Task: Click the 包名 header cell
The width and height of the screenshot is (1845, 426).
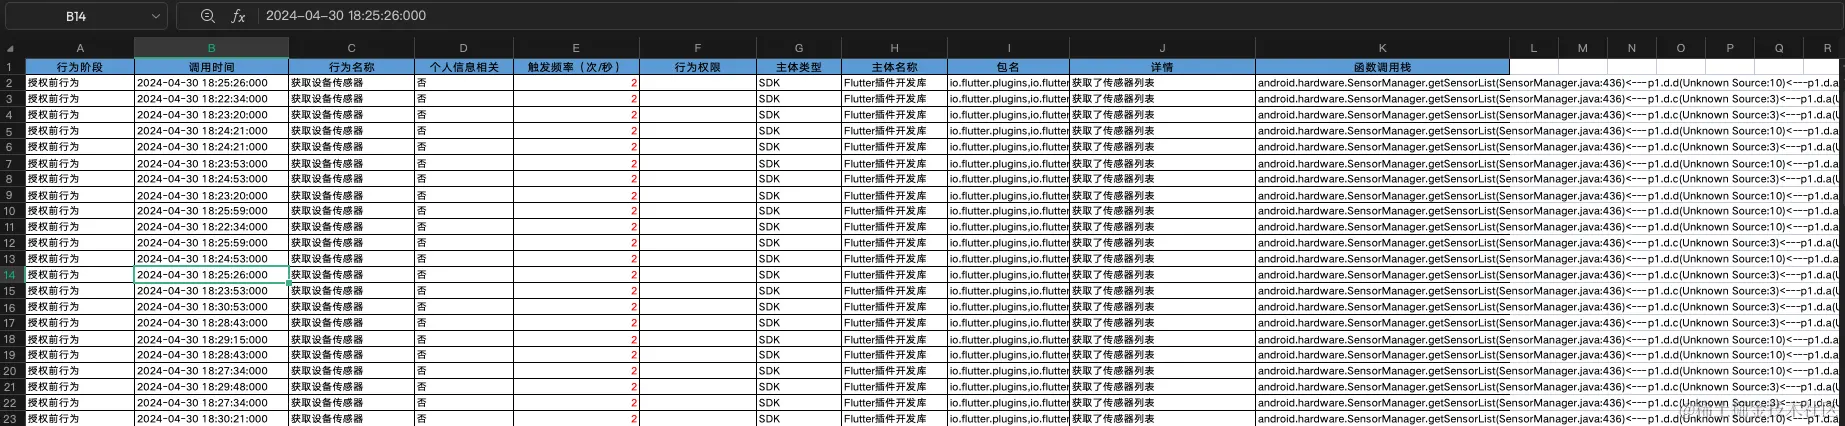Action: [1008, 67]
